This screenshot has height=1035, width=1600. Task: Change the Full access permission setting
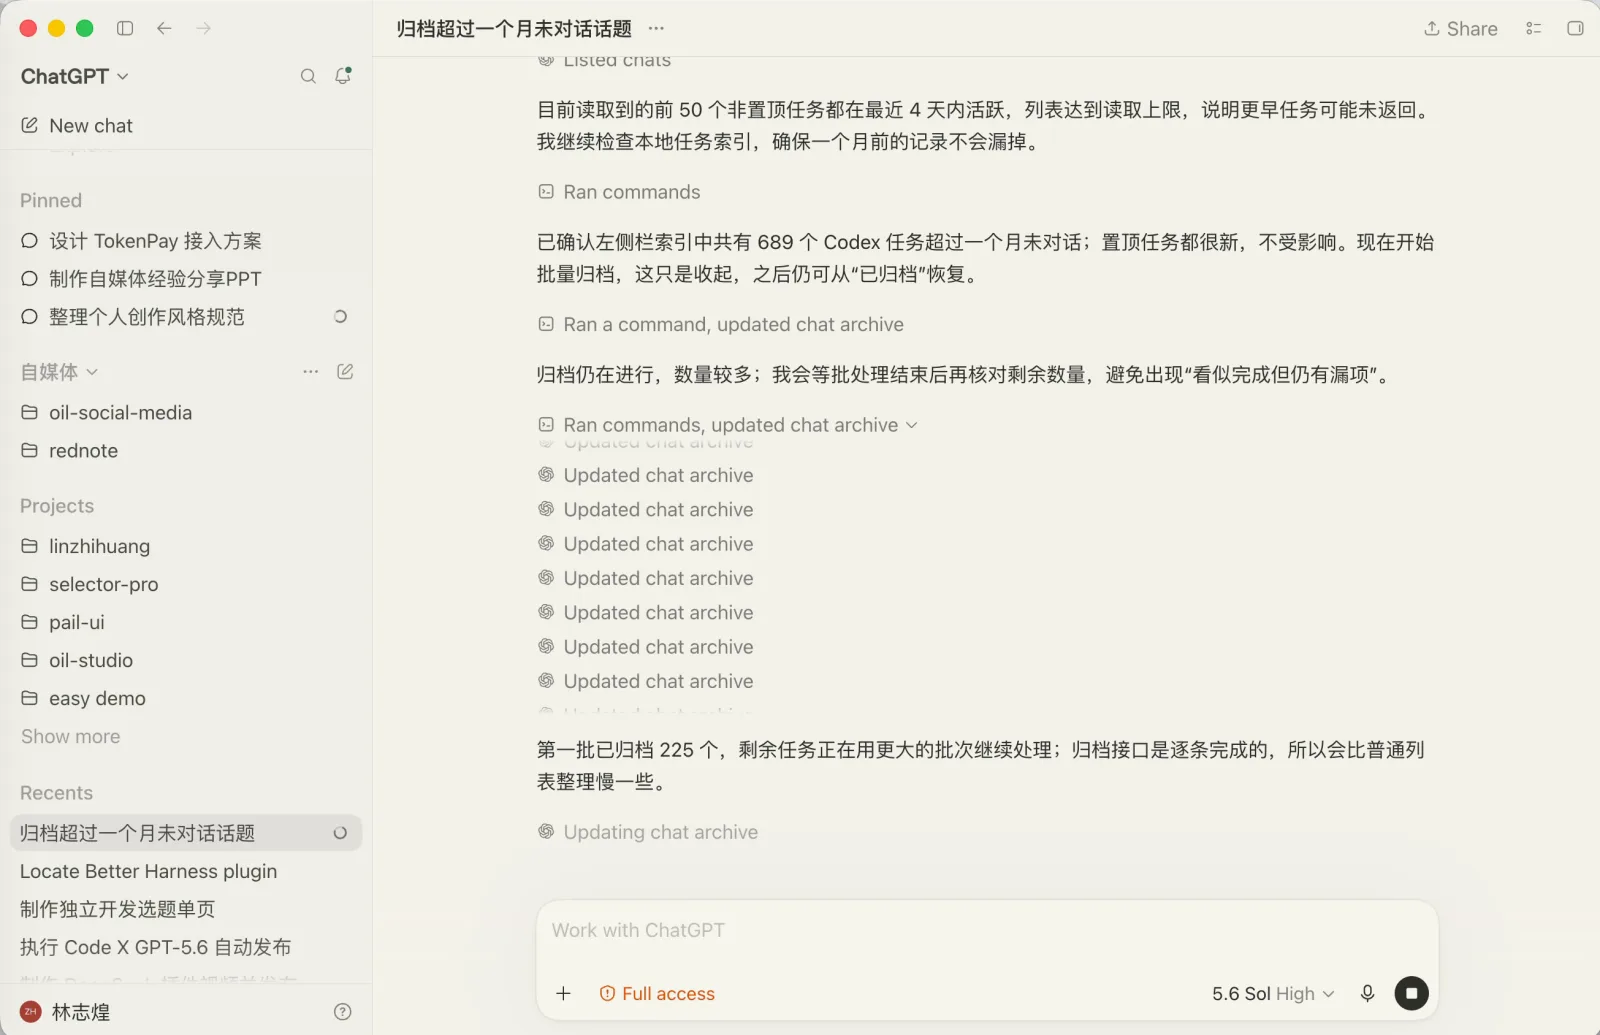tap(657, 993)
